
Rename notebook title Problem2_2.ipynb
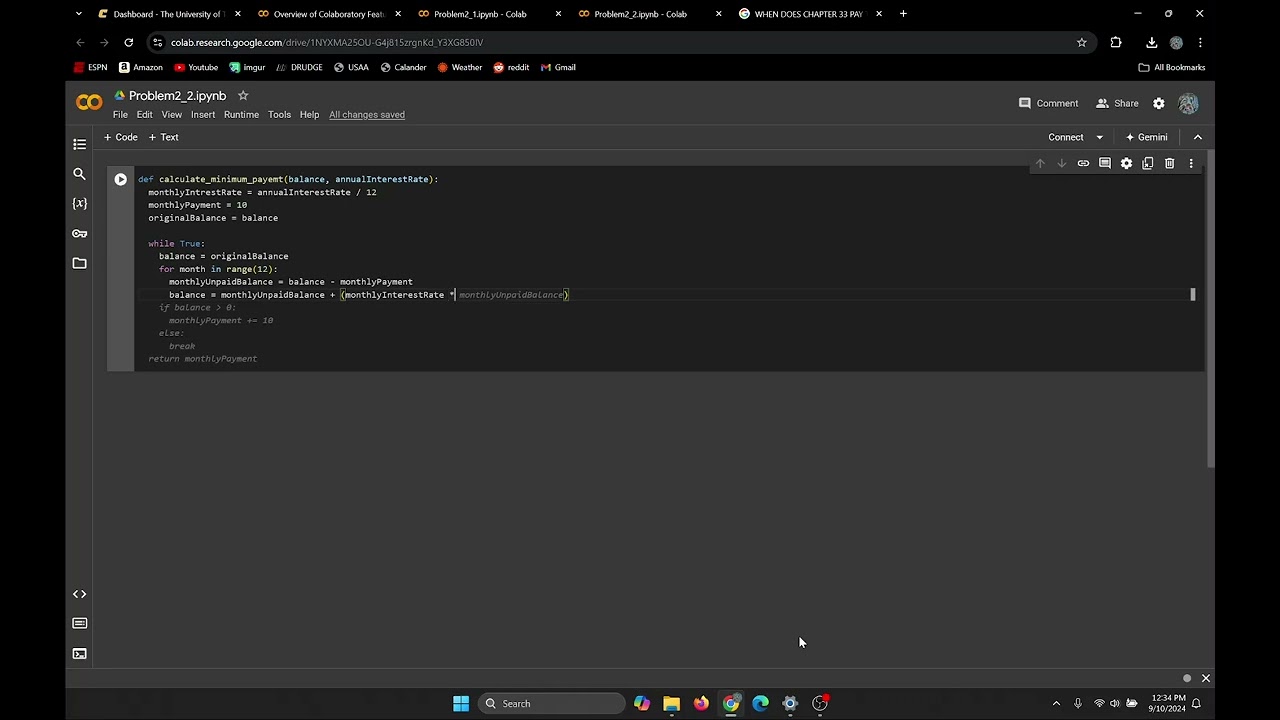coord(178,96)
